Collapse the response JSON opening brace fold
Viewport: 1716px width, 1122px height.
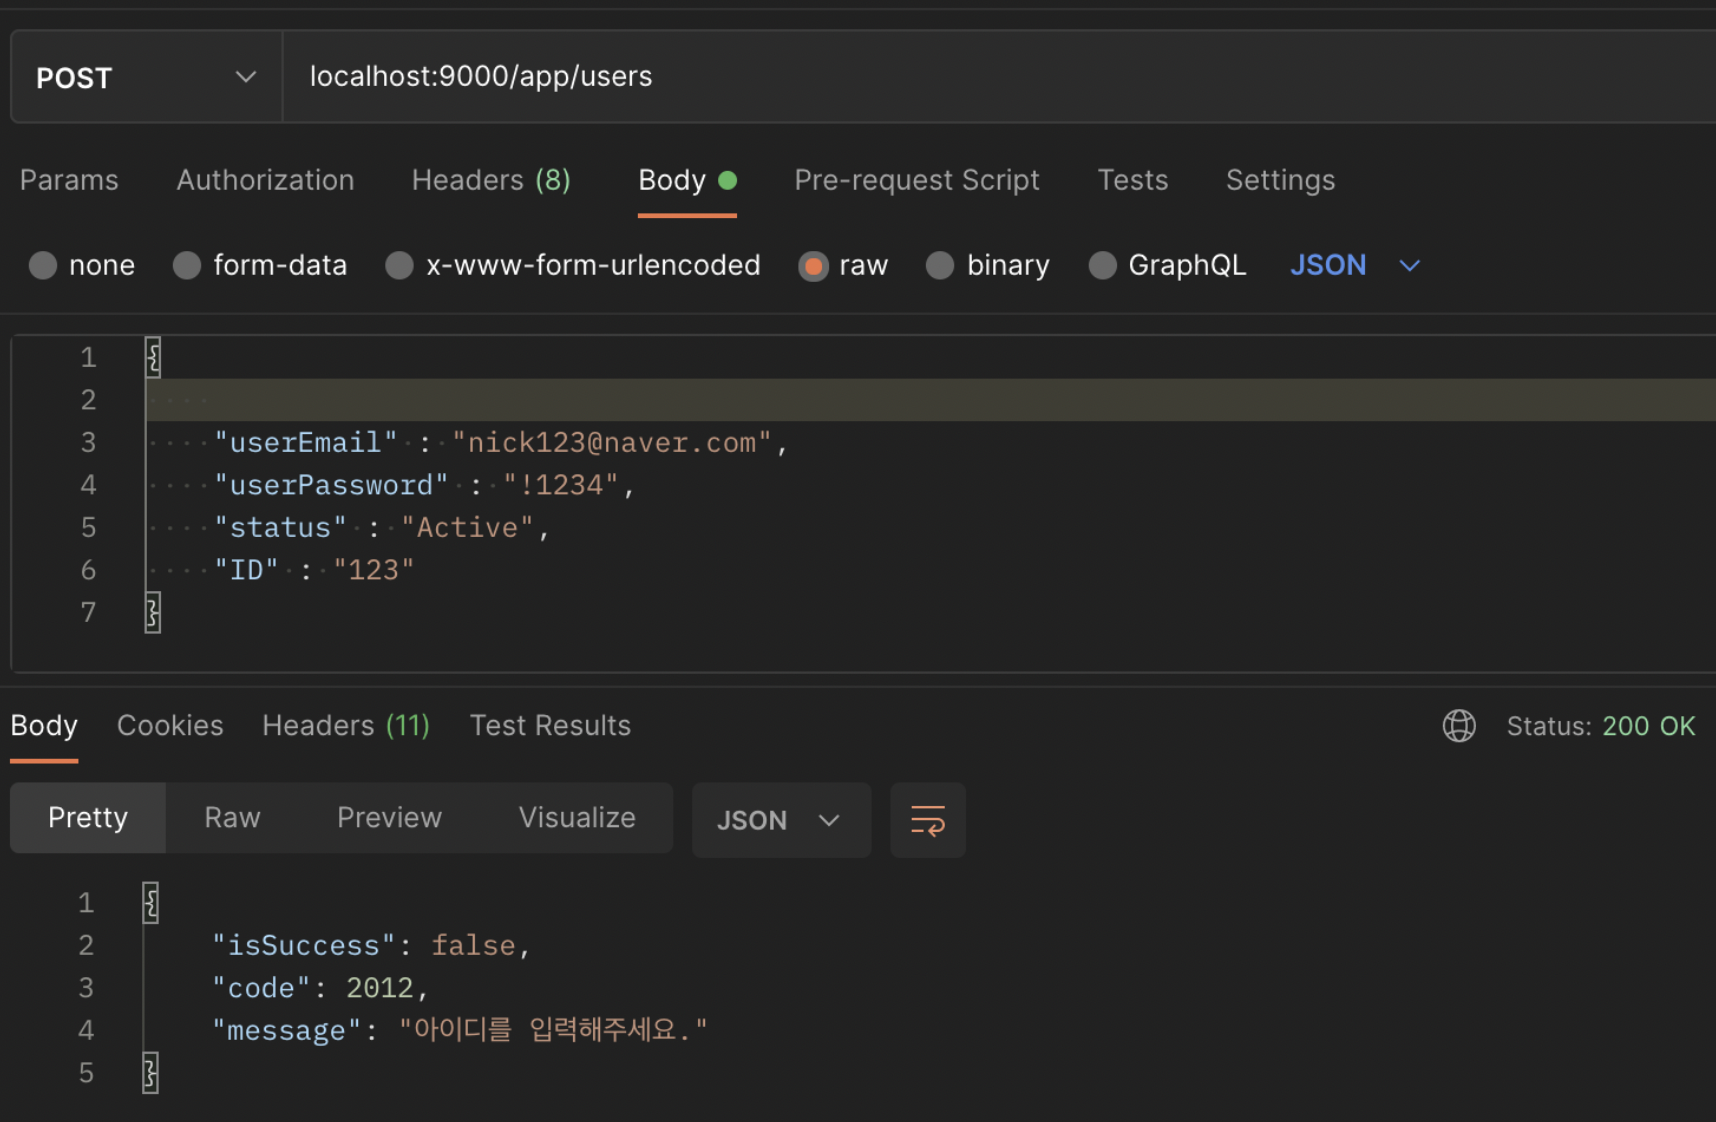point(151,903)
